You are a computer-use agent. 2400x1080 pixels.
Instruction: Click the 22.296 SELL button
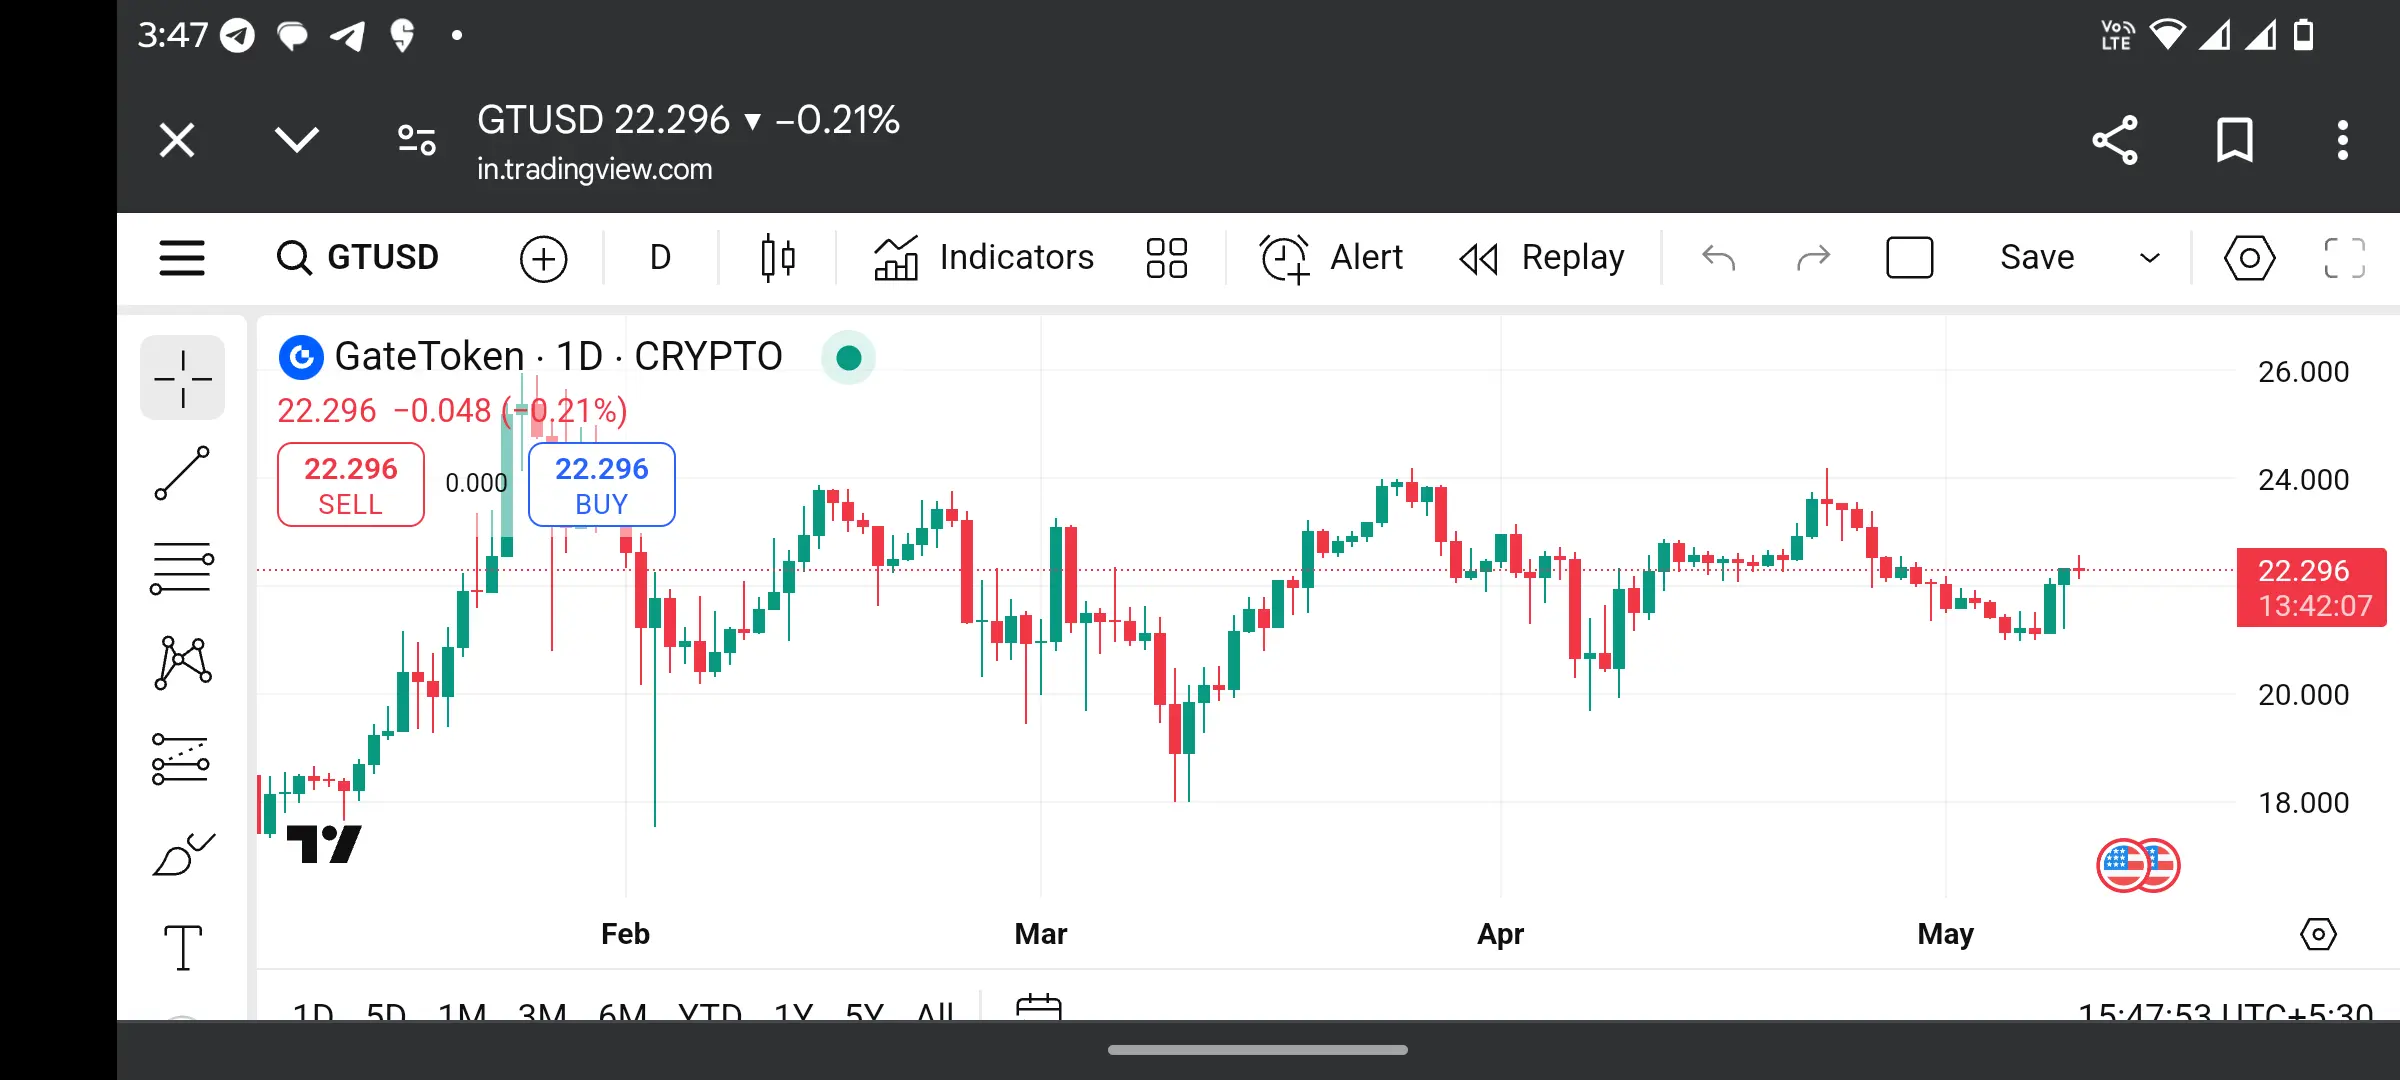click(x=351, y=485)
